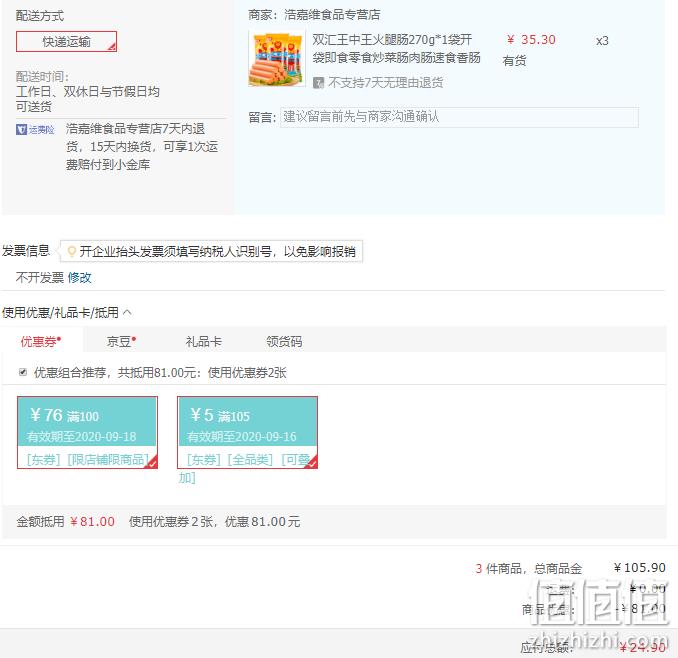678x658 pixels.
Task: Click the 不开发票 invoice status text
Action: coord(40,278)
